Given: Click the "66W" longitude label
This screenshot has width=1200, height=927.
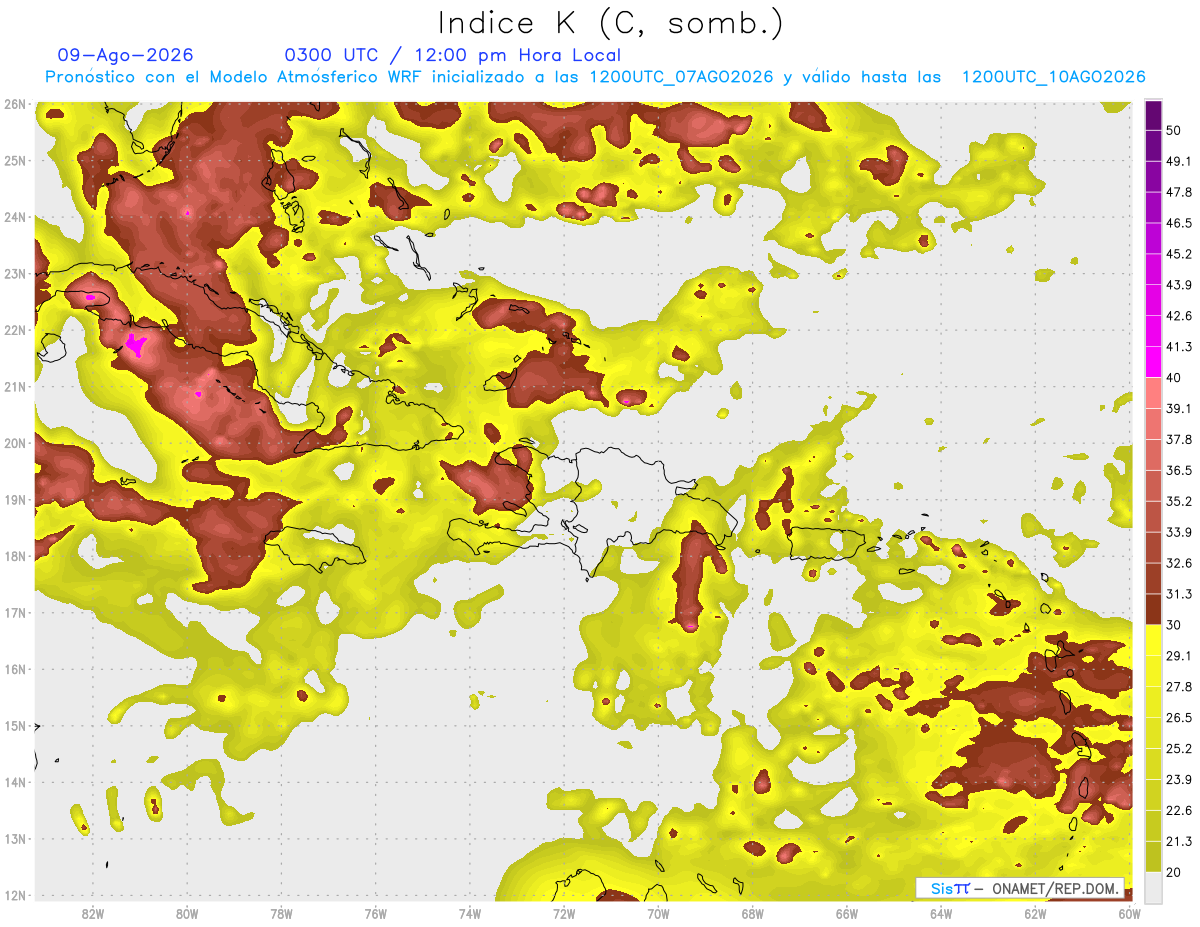Looking at the screenshot, I should coord(847,913).
